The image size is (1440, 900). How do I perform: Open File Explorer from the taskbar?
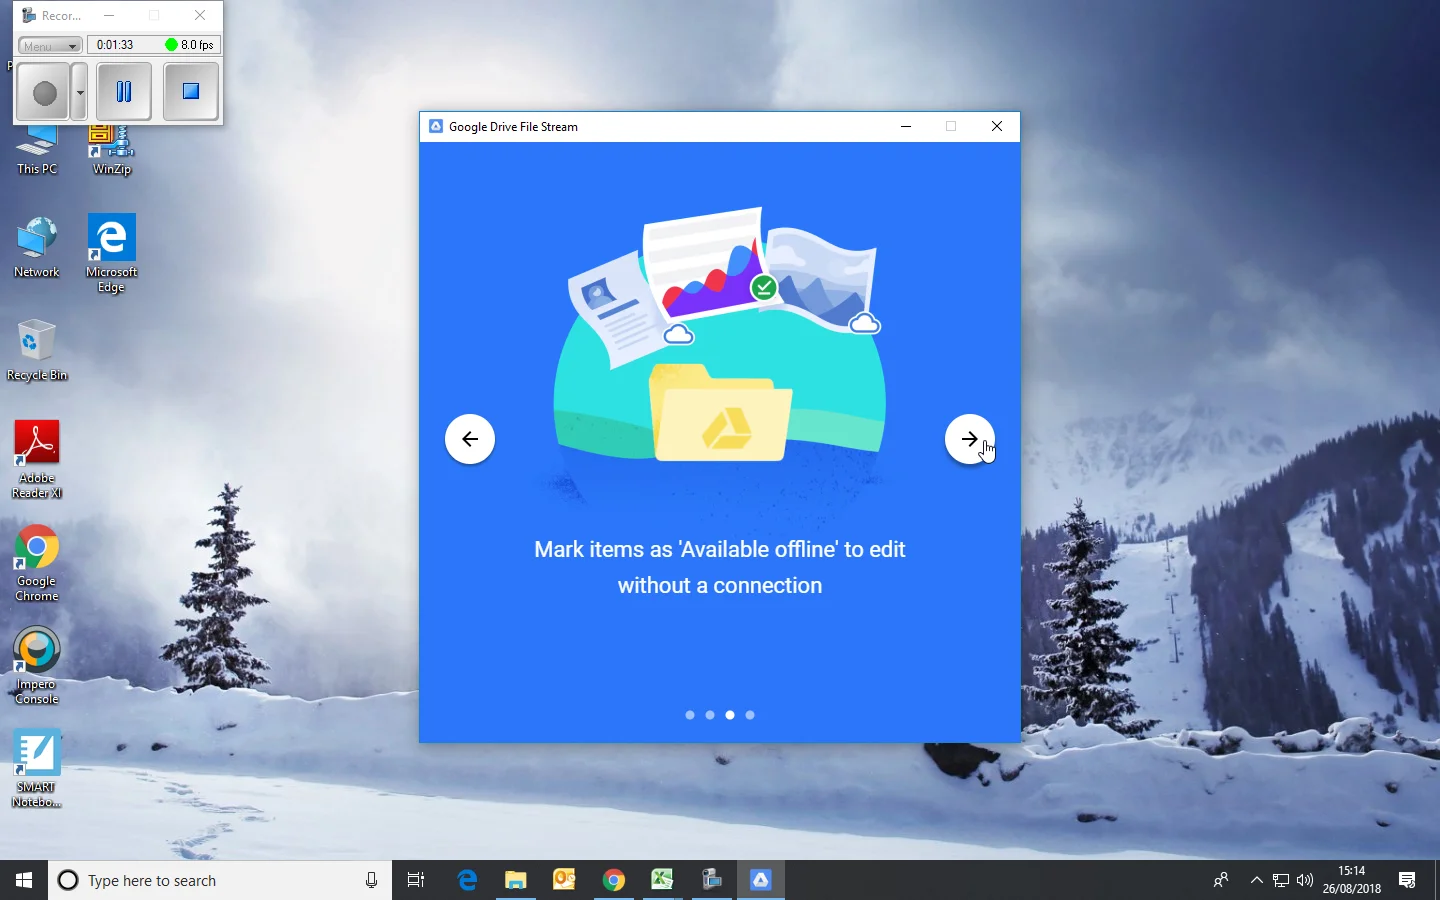coord(515,880)
